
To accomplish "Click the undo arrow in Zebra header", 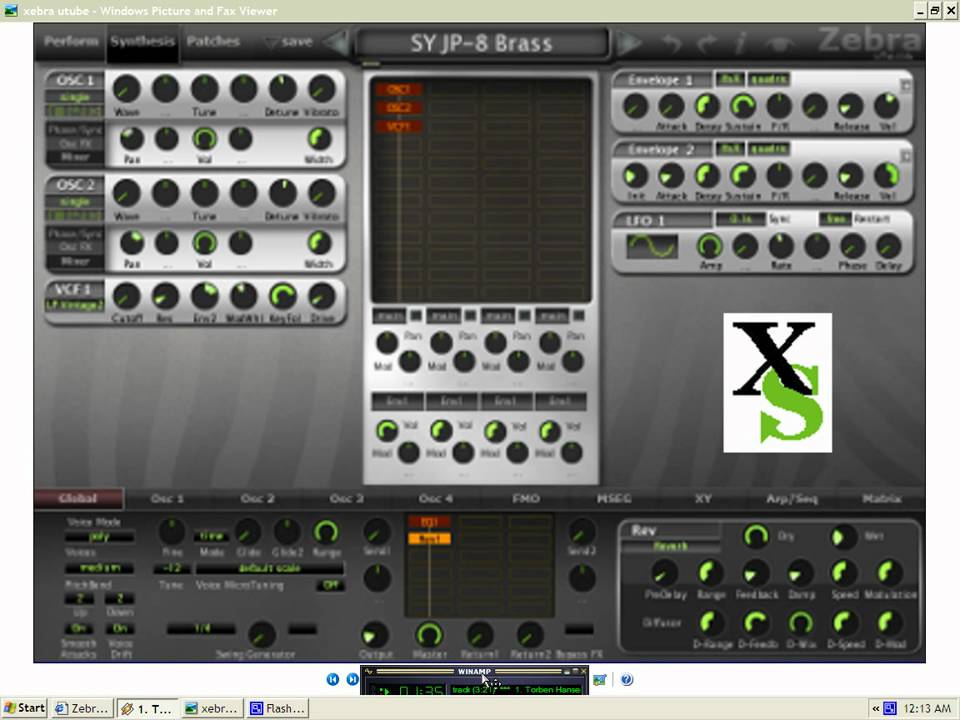I will (671, 43).
